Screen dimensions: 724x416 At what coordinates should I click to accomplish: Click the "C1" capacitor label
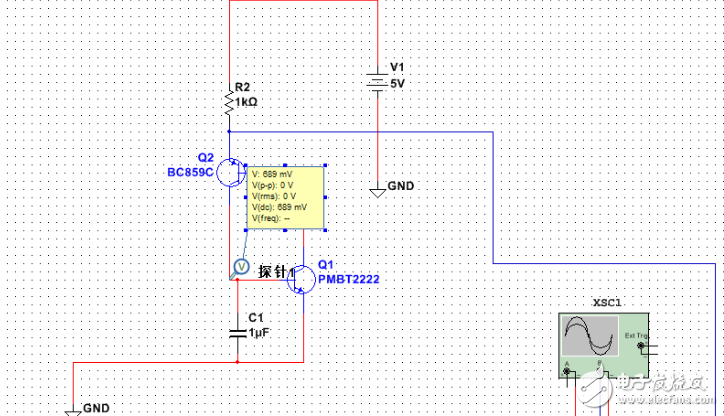point(256,318)
